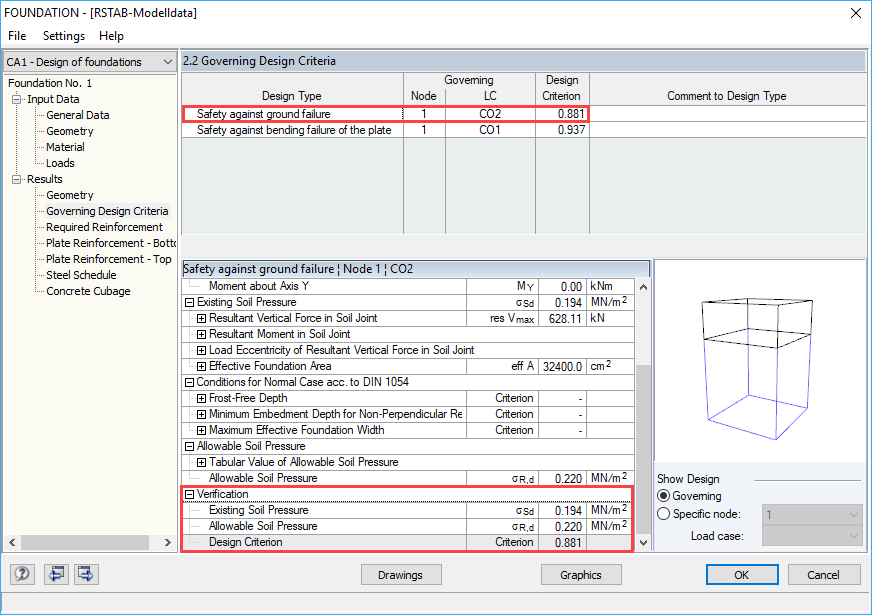Select Required Reinforcement tree item
The height and width of the screenshot is (615, 872).
click(104, 227)
